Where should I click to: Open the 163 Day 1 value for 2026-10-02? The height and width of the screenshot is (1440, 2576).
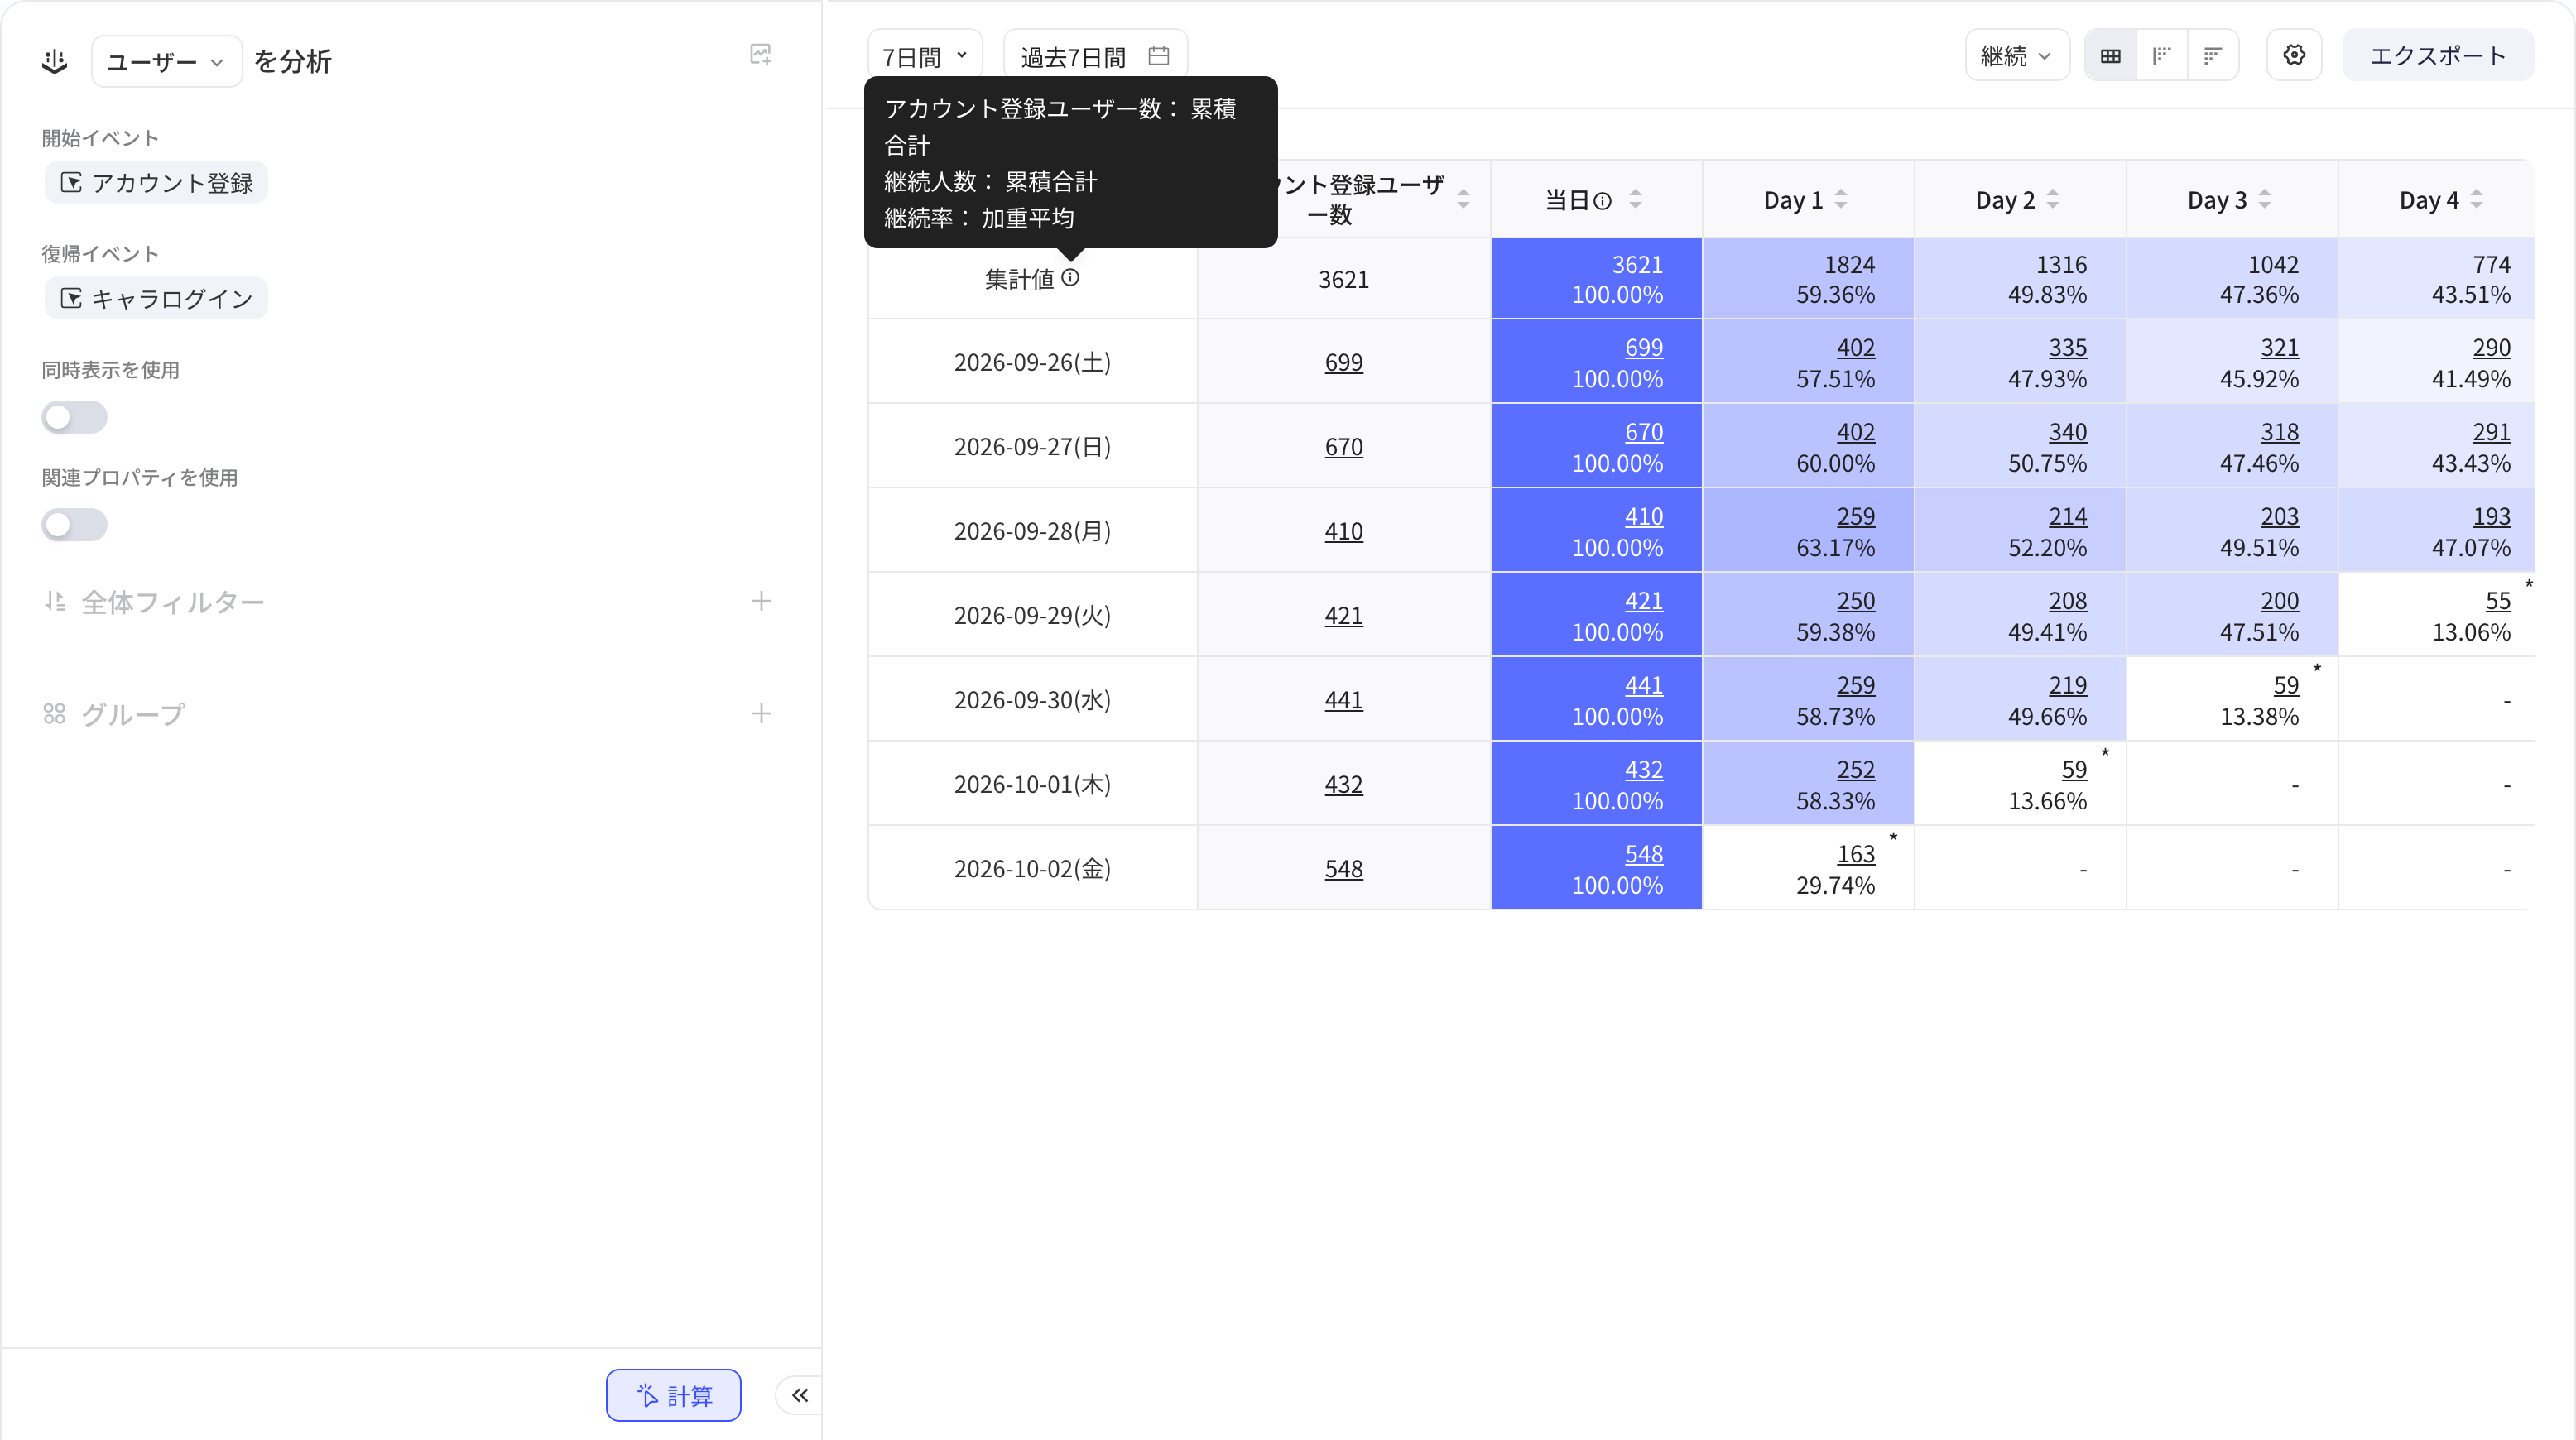point(1856,854)
